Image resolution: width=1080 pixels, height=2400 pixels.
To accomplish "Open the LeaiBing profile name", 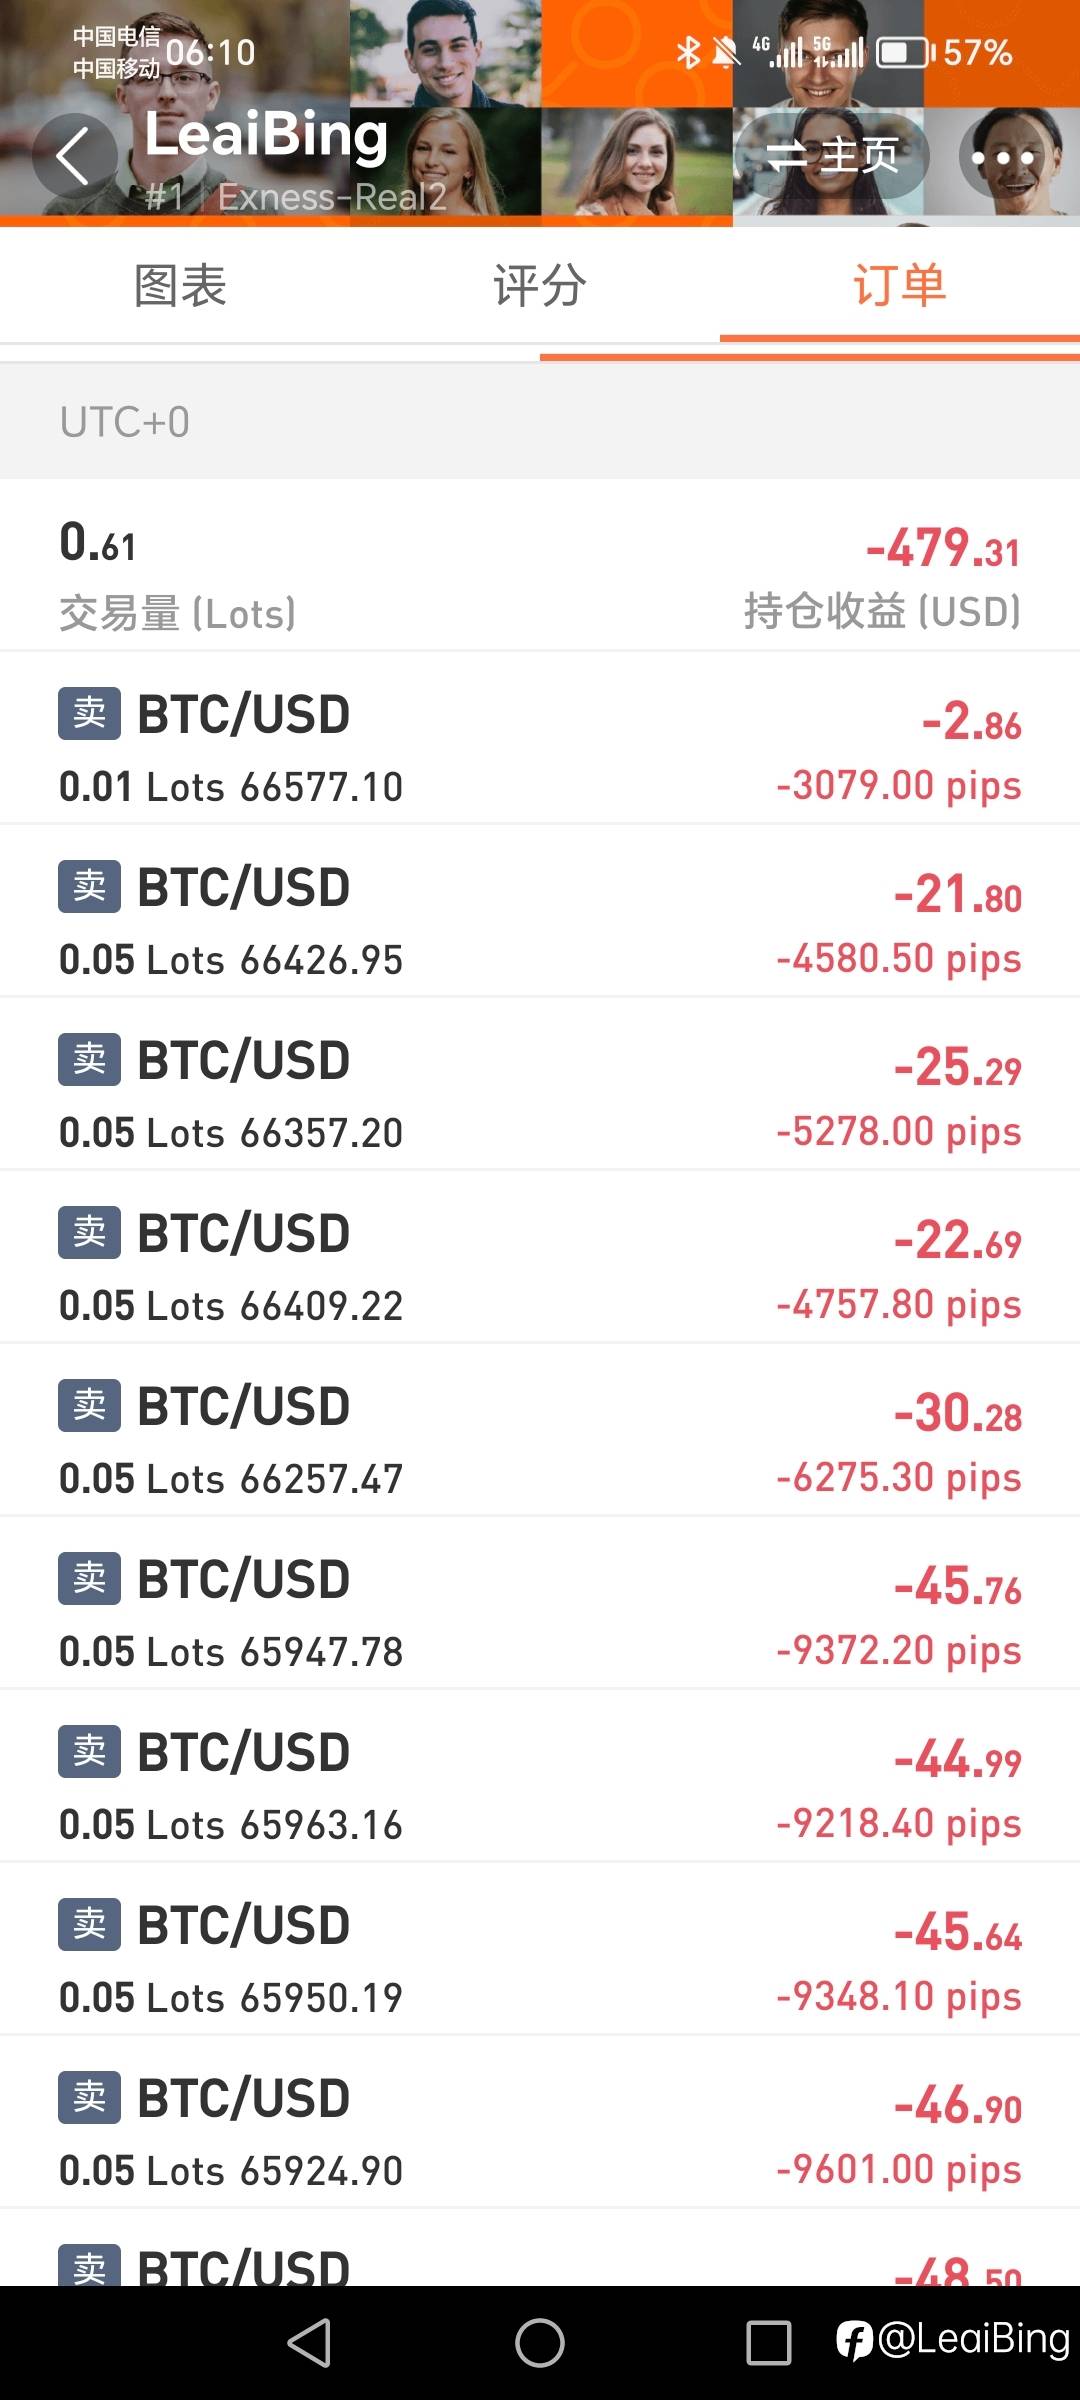I will tap(266, 135).
